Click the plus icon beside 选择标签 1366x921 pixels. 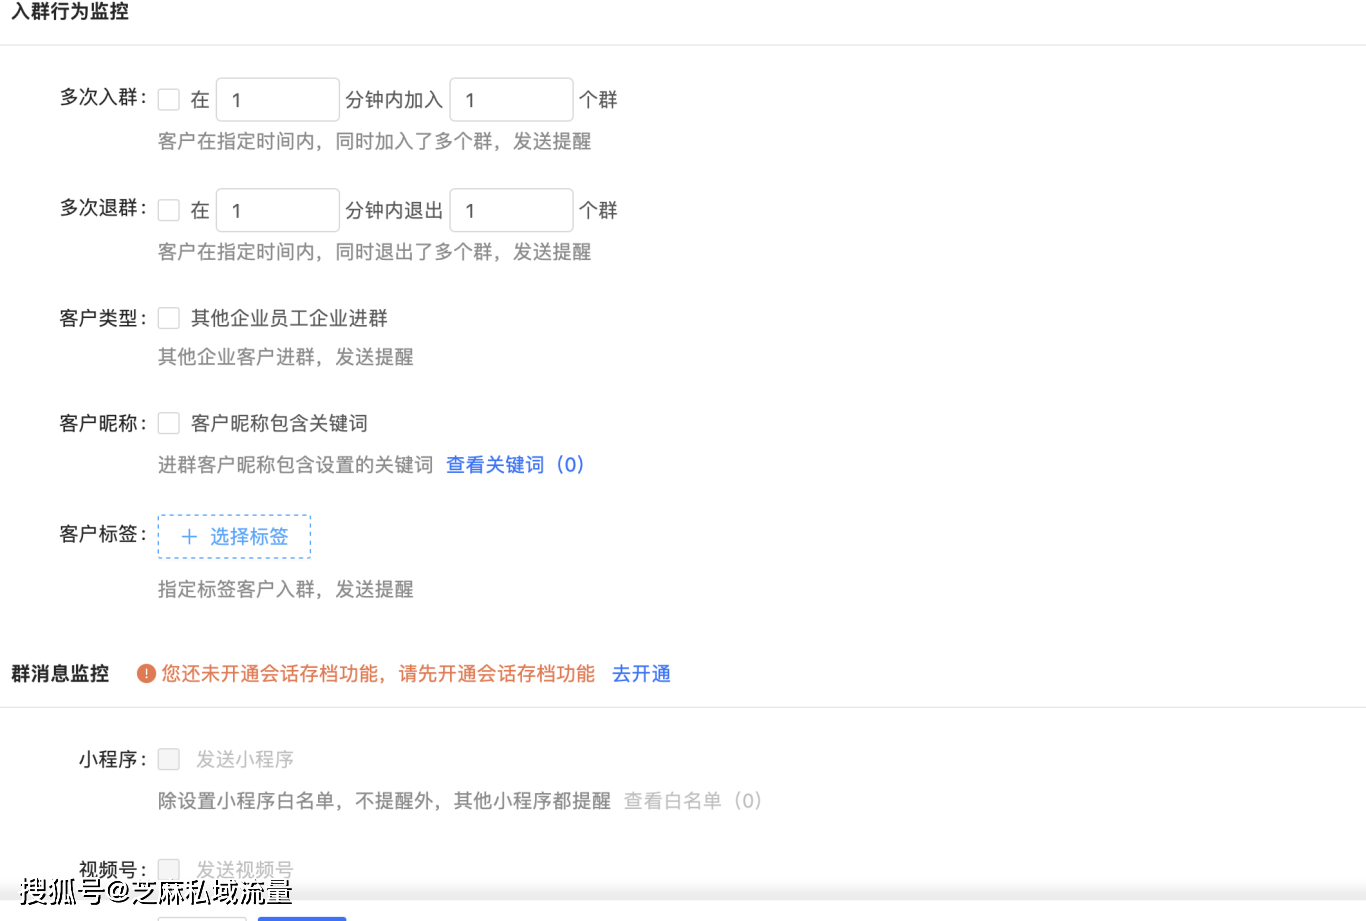189,537
